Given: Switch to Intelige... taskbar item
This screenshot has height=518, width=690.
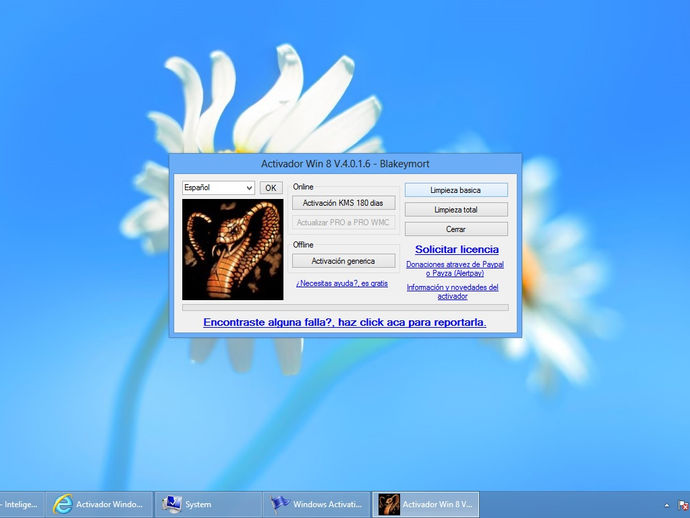Looking at the screenshot, I should click(x=21, y=504).
